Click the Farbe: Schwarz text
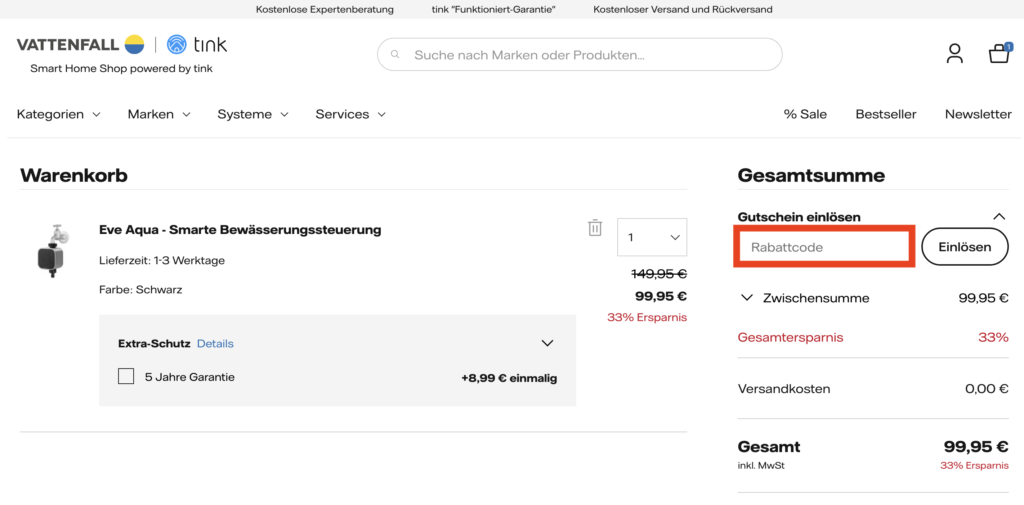Screen dimensions: 1024x505 pos(140,289)
